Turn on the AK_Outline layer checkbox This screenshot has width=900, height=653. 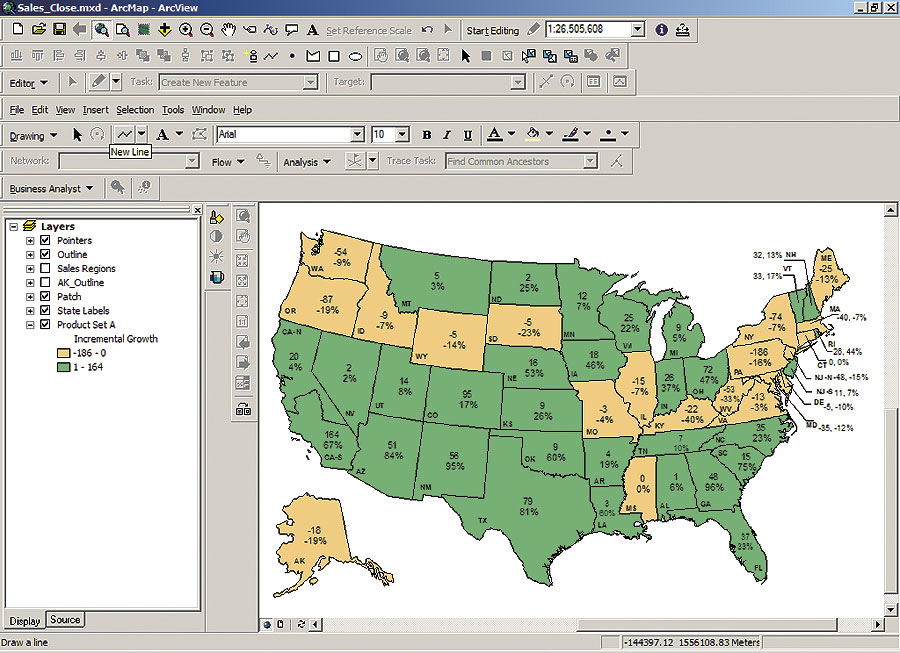[44, 283]
